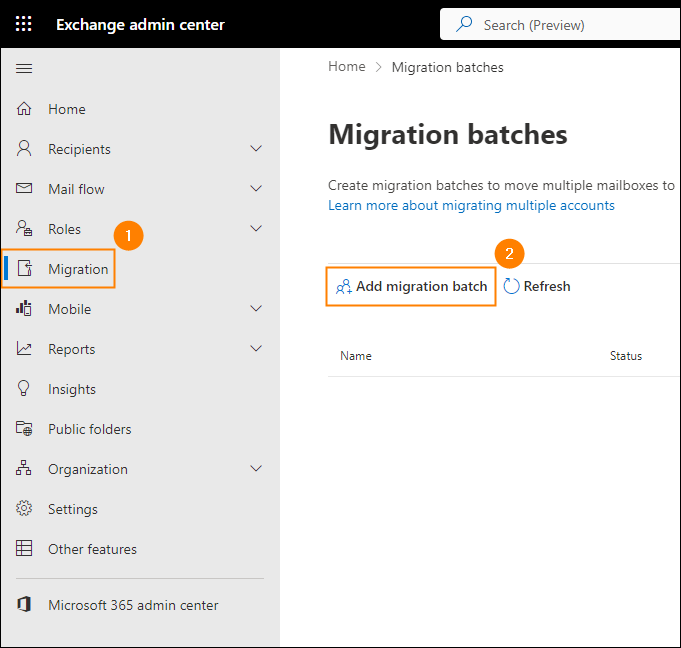681x648 pixels.
Task: Open Home in the left navigation
Action: pos(67,109)
